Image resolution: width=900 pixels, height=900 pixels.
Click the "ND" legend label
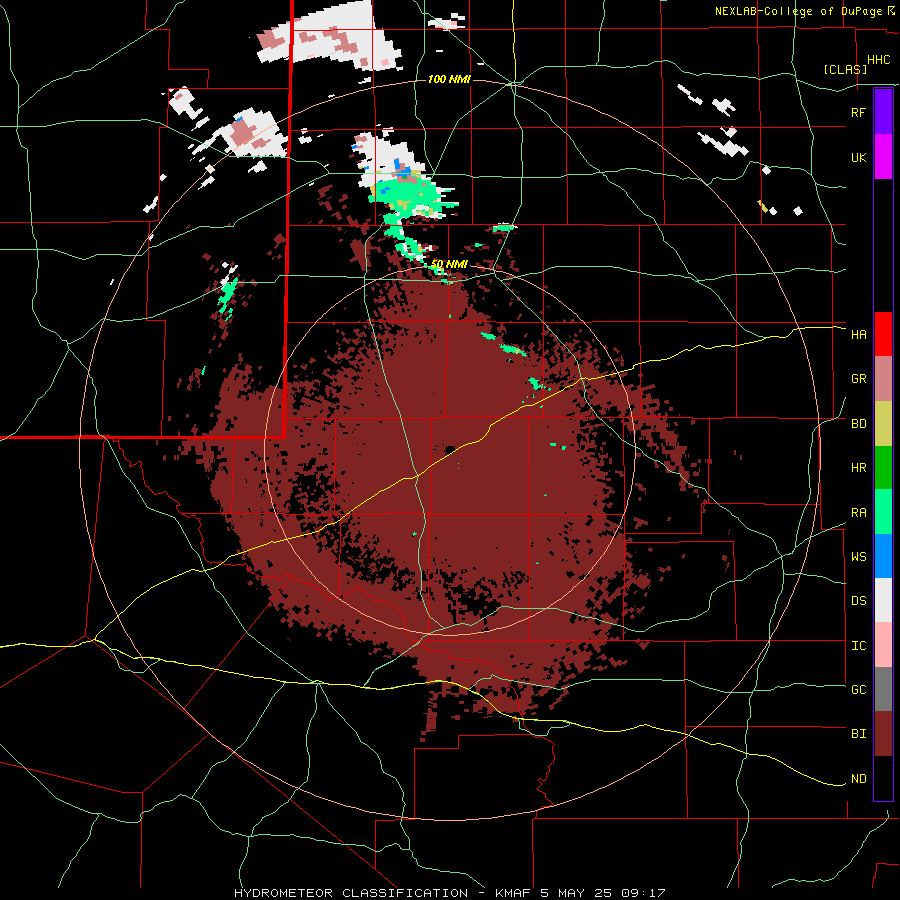click(x=858, y=779)
